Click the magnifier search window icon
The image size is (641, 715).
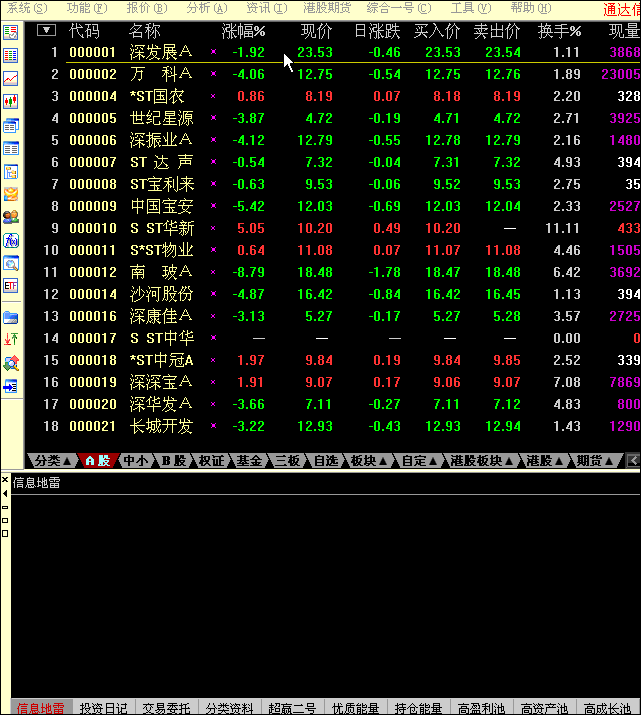point(10,264)
